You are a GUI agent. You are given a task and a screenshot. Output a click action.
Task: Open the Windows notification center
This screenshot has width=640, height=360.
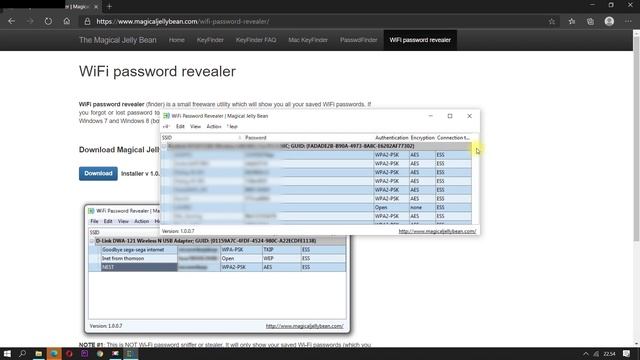[627, 354]
